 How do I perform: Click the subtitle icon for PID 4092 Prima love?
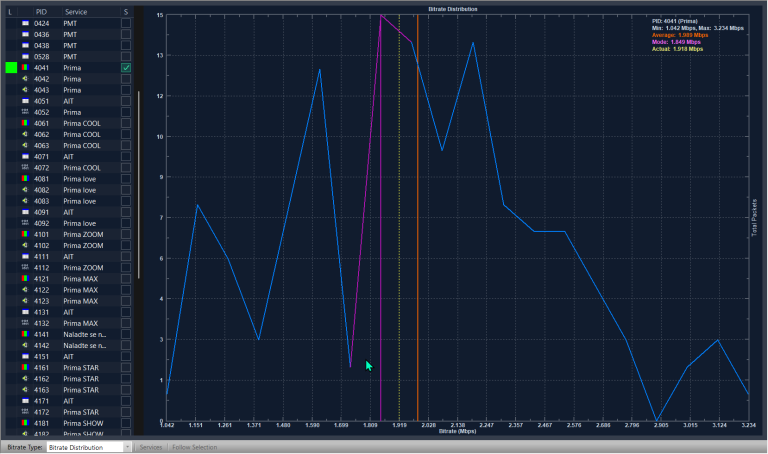pos(25,223)
